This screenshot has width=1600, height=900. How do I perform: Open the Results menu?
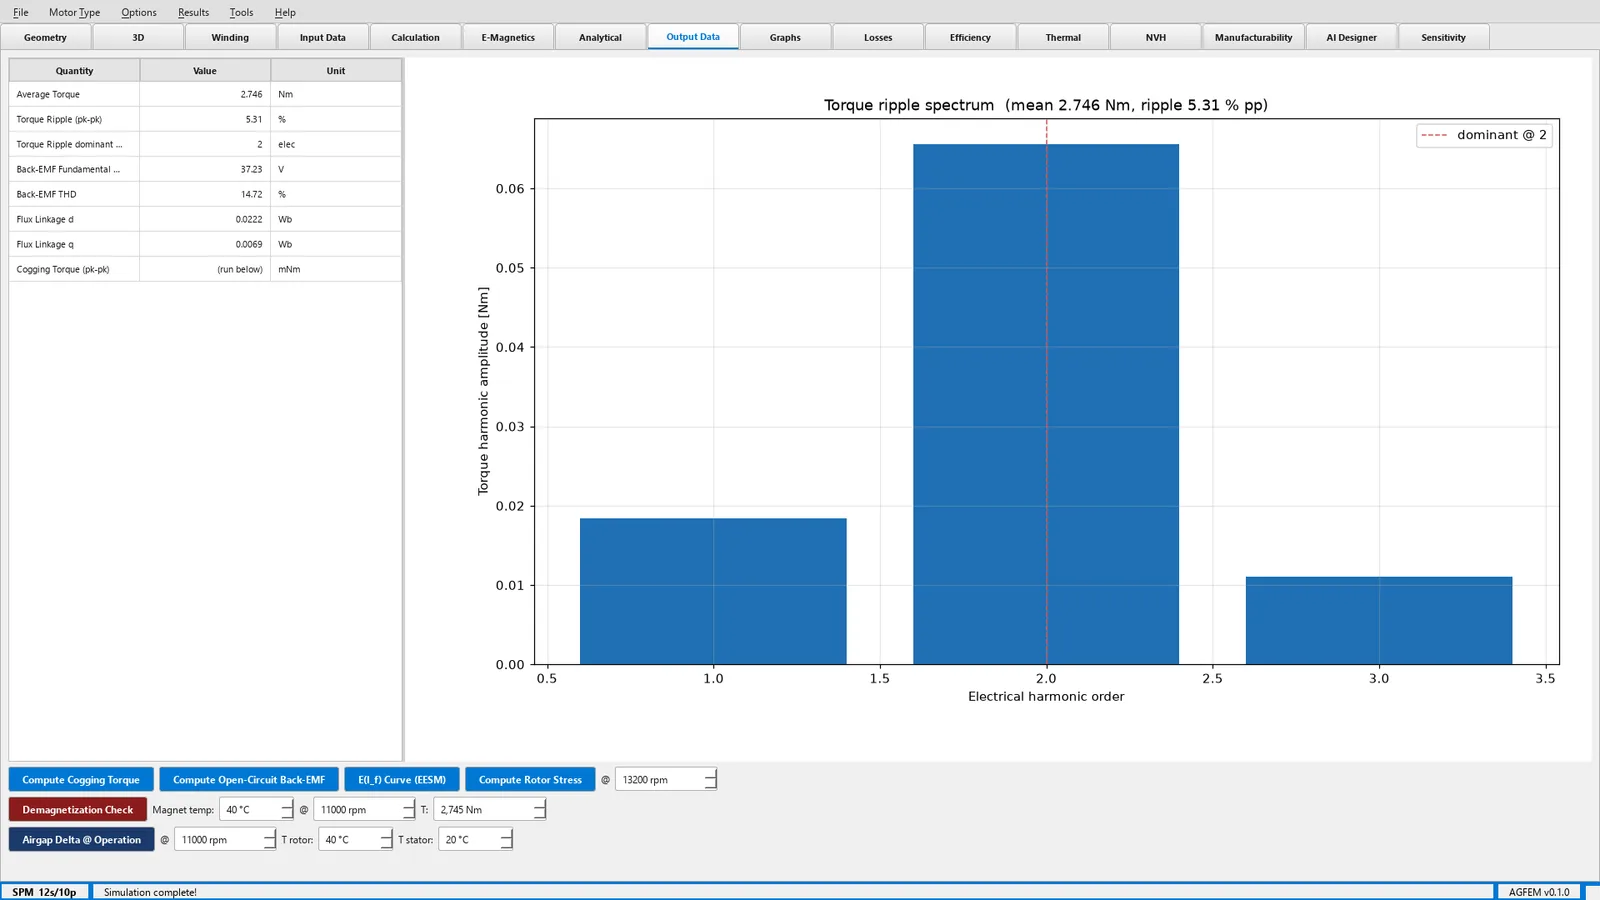tap(193, 12)
